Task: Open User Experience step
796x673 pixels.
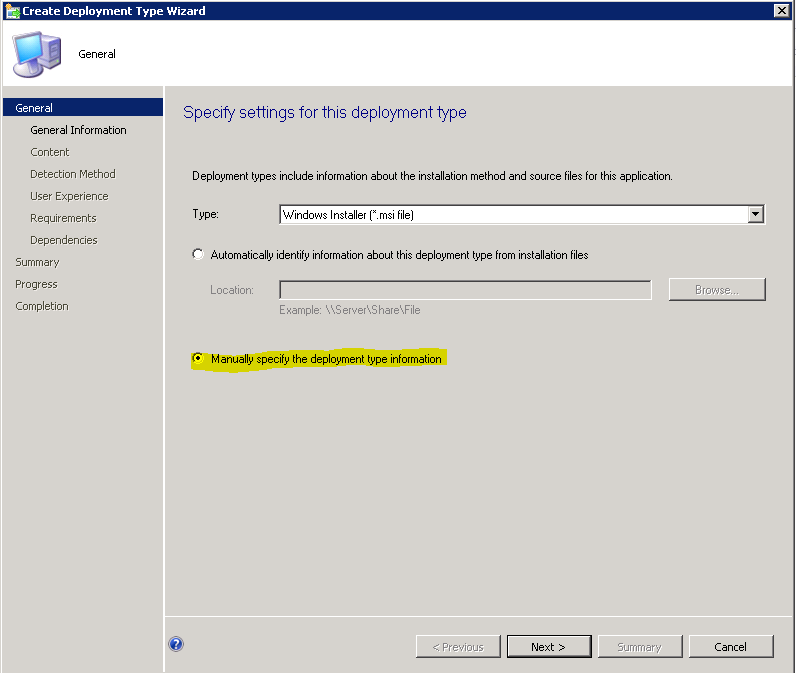Action: tap(70, 196)
